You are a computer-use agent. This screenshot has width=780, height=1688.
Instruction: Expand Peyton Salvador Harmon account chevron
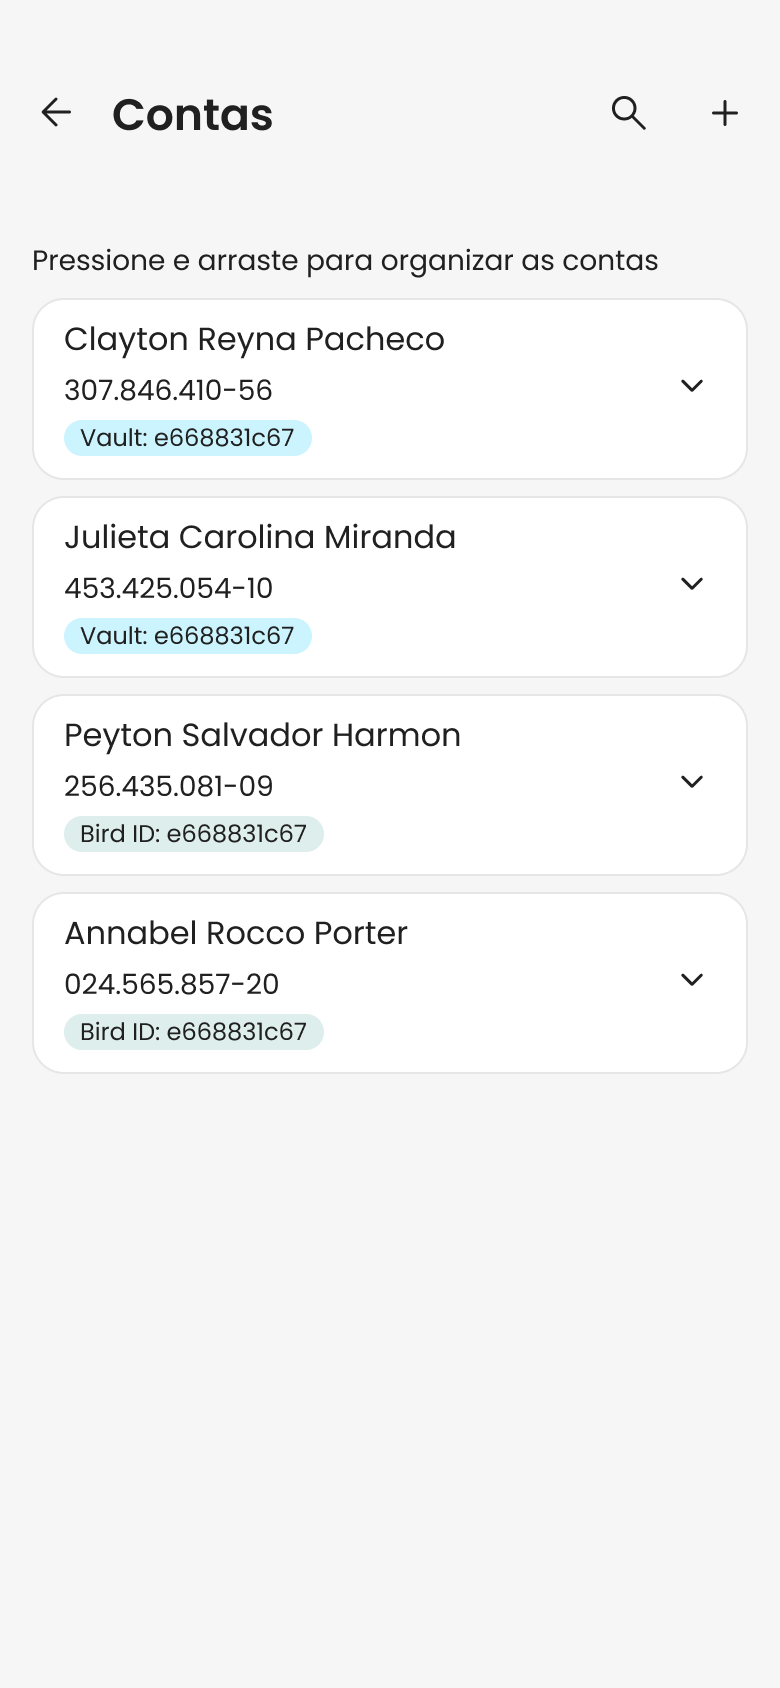(x=692, y=782)
